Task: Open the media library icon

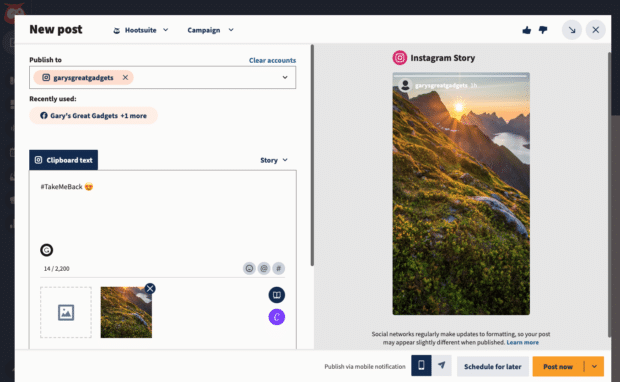Action: tap(277, 295)
